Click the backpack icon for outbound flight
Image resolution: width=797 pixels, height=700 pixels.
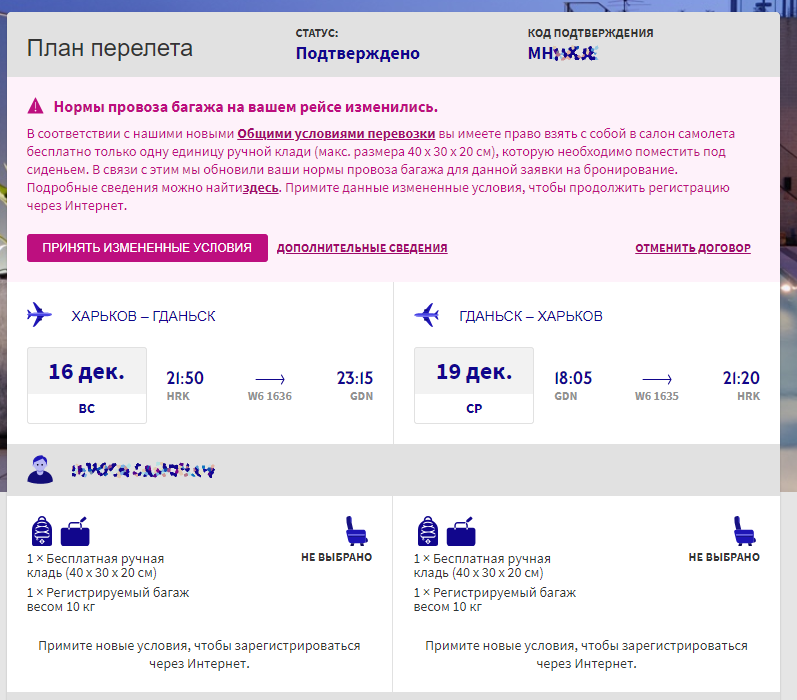coord(42,531)
